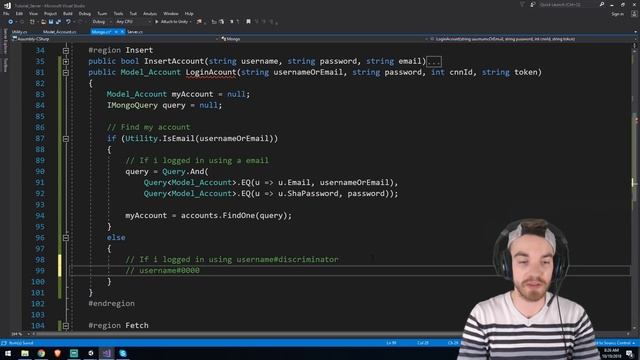Click the Open File folder icon
The image size is (640, 360).
click(43, 22)
